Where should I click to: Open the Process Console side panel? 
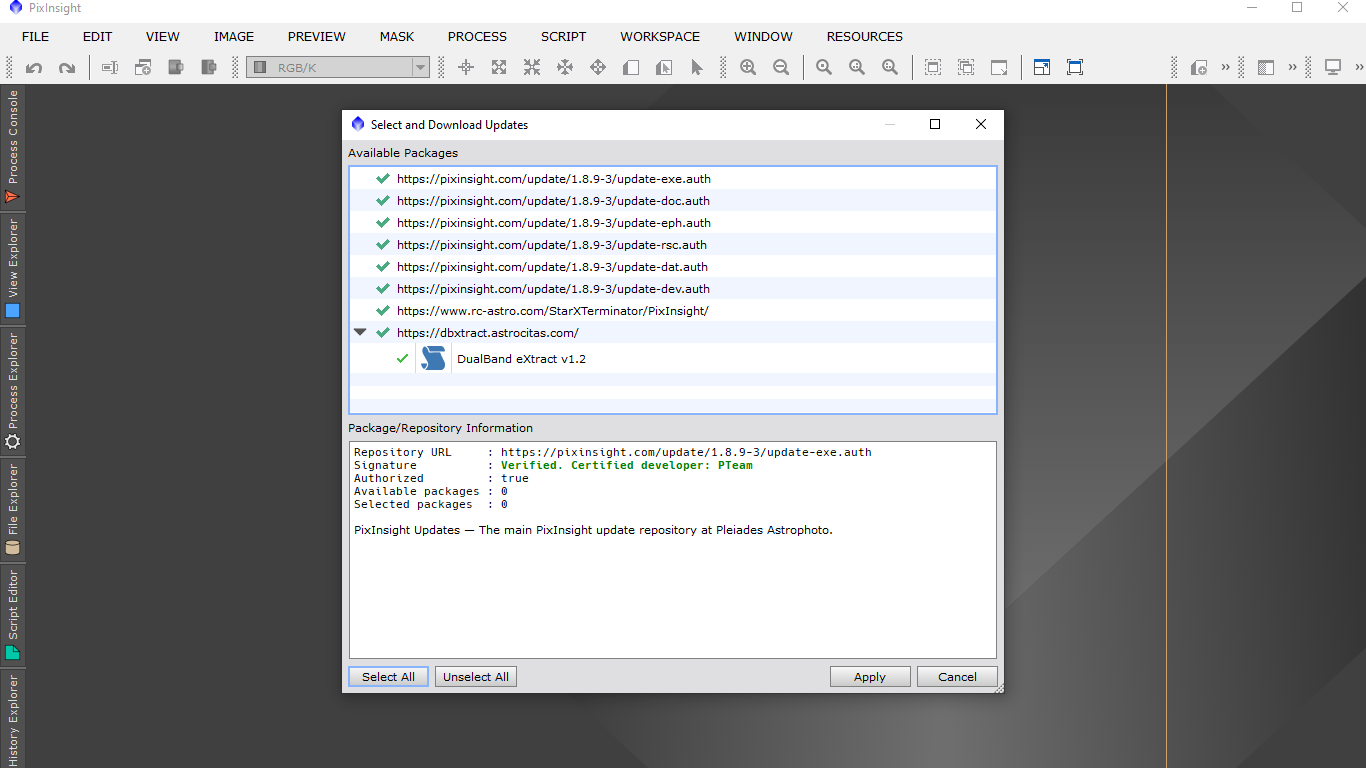point(13,146)
